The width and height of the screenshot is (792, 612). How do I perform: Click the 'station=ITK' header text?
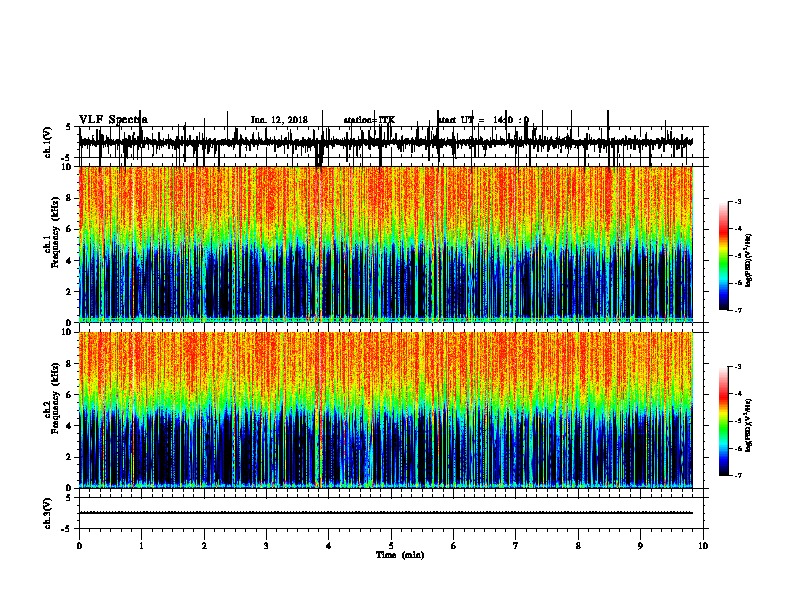coord(369,120)
